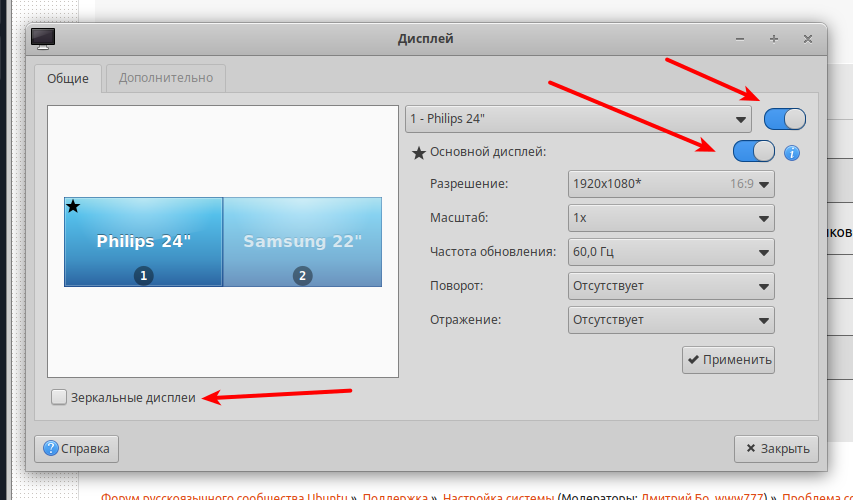
Task: Click the blue info icon beside the primary display switch
Action: pyautogui.click(x=792, y=153)
